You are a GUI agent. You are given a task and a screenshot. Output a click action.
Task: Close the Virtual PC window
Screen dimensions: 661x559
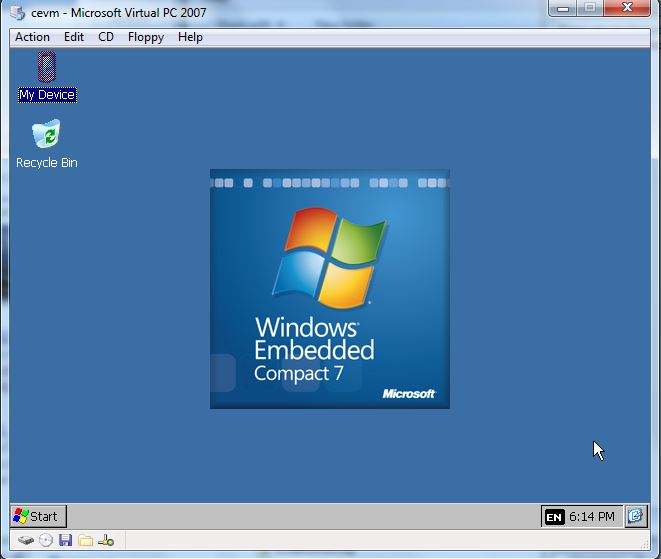627,8
